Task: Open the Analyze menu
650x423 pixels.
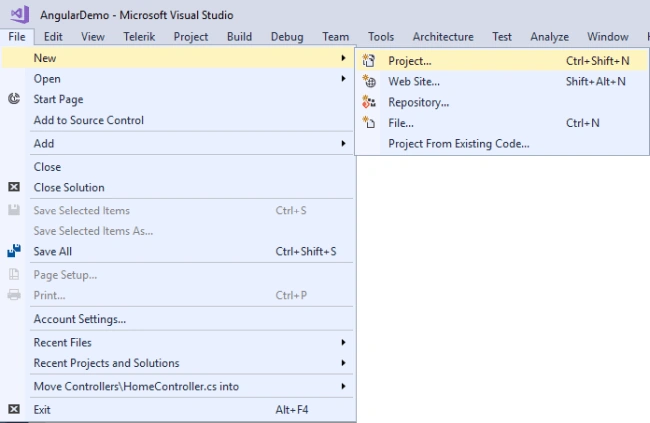Action: pyautogui.click(x=550, y=36)
